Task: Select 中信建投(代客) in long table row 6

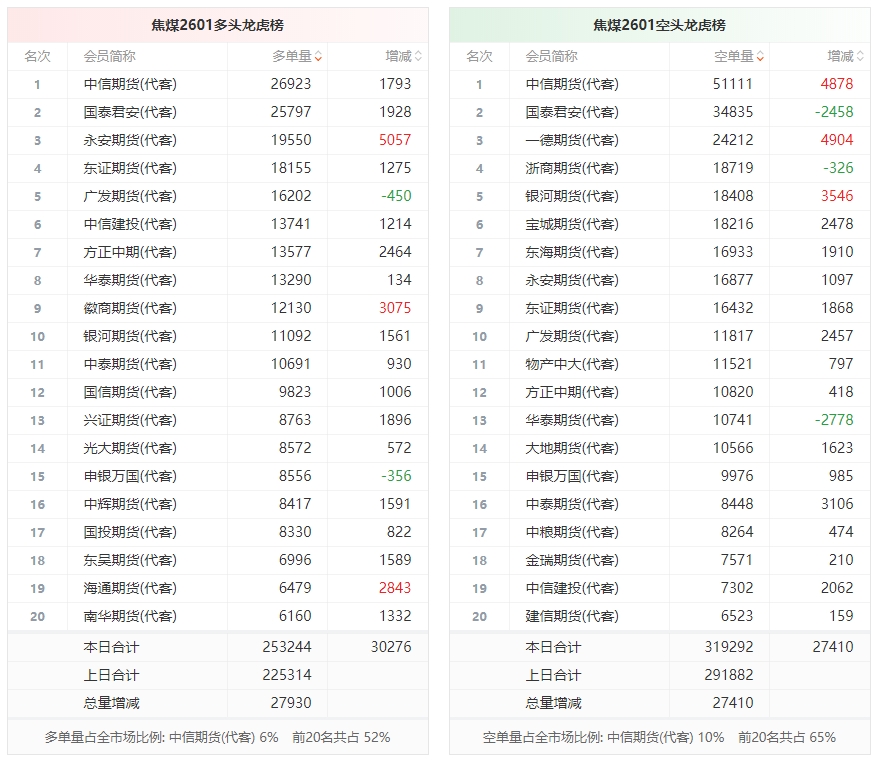Action: point(130,224)
